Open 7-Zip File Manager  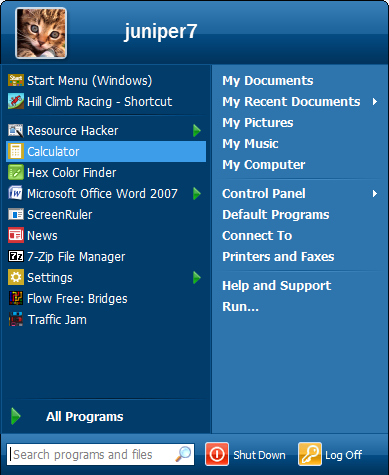click(x=106, y=256)
